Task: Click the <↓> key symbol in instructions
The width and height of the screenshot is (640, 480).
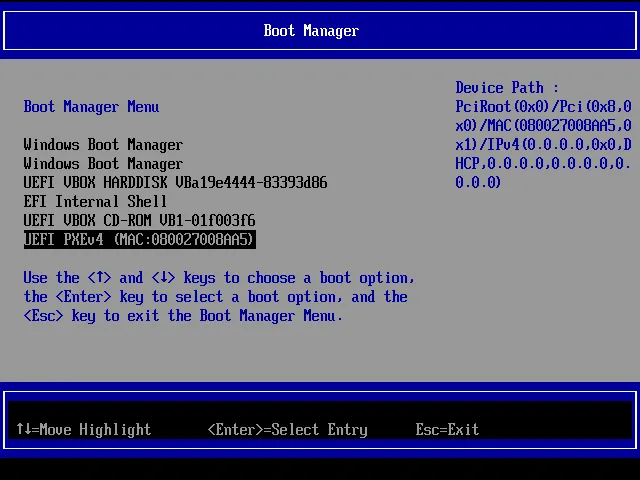Action: click(x=167, y=278)
